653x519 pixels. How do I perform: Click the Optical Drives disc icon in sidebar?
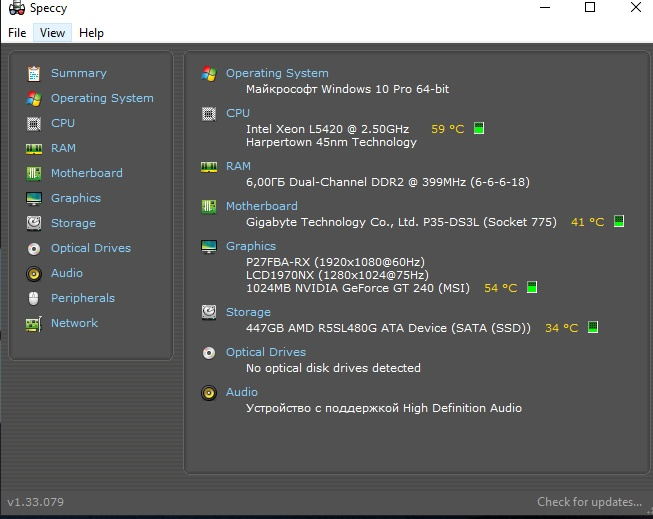point(34,249)
